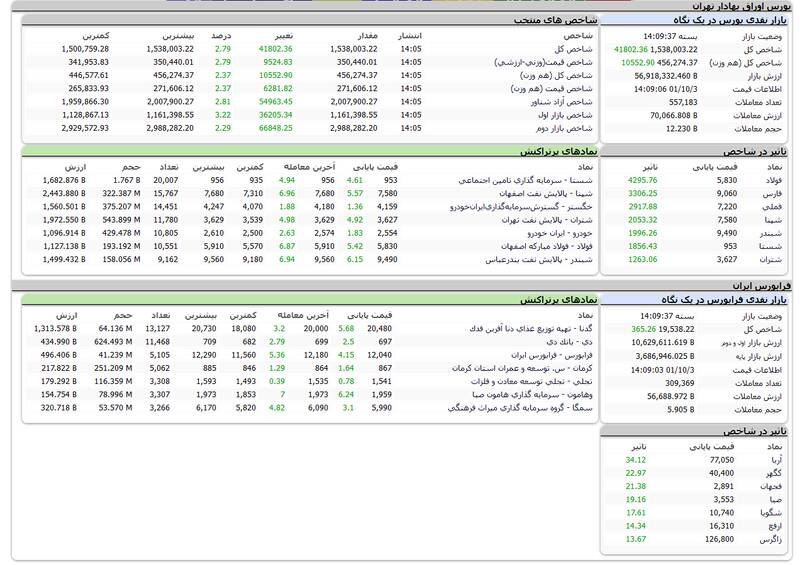Click the شاخص بازار اول index label
Screen dimensions: 800x565
click(565, 115)
